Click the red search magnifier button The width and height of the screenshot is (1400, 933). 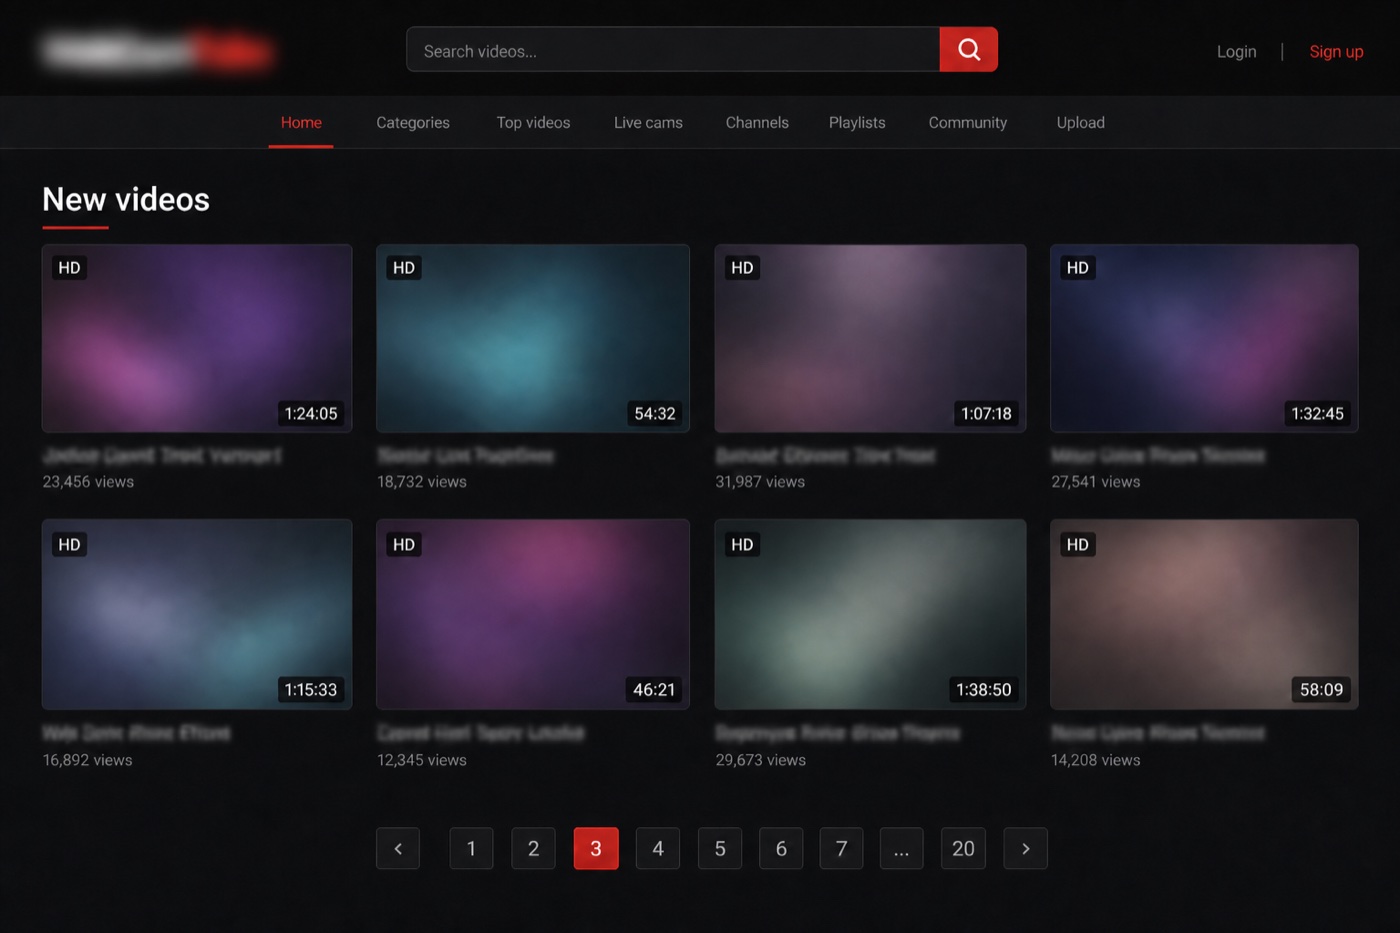point(968,49)
